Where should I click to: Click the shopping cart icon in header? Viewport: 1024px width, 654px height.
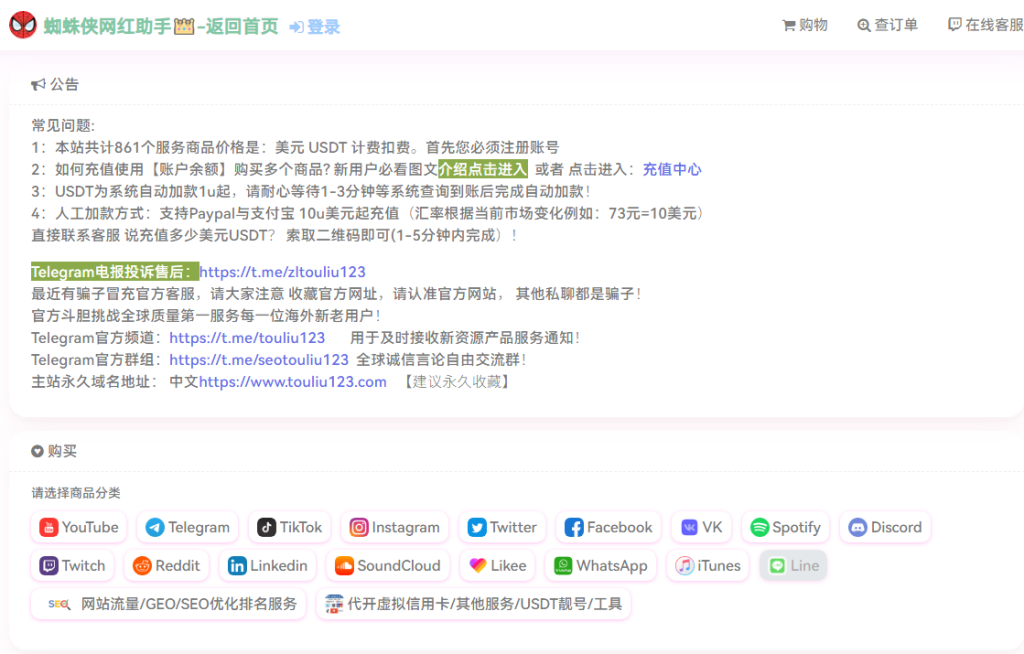[789, 25]
